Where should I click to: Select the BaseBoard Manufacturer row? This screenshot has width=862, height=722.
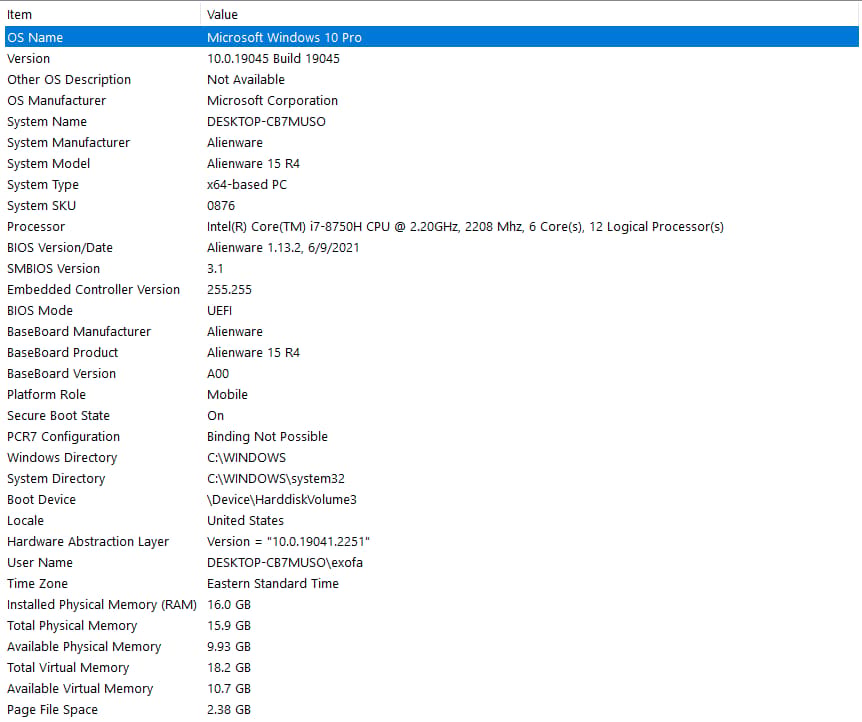(x=432, y=332)
